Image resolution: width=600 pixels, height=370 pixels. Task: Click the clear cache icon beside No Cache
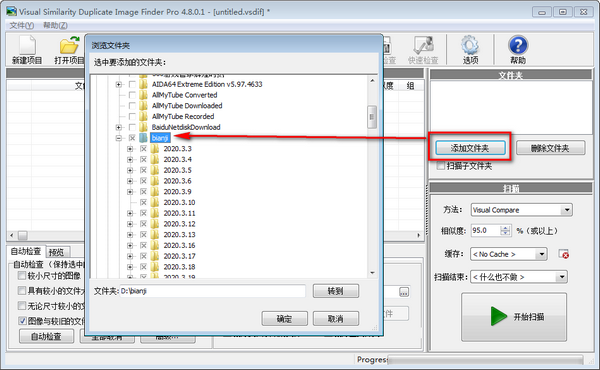tap(563, 254)
